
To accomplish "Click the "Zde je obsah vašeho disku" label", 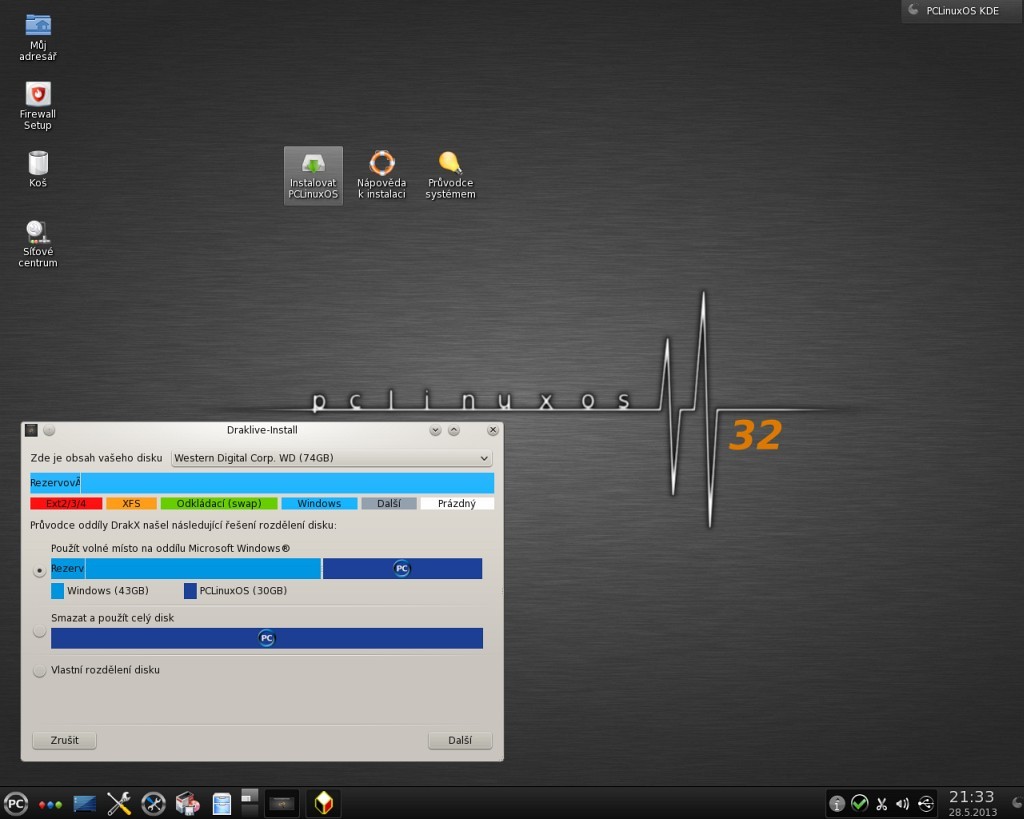I will click(96, 458).
